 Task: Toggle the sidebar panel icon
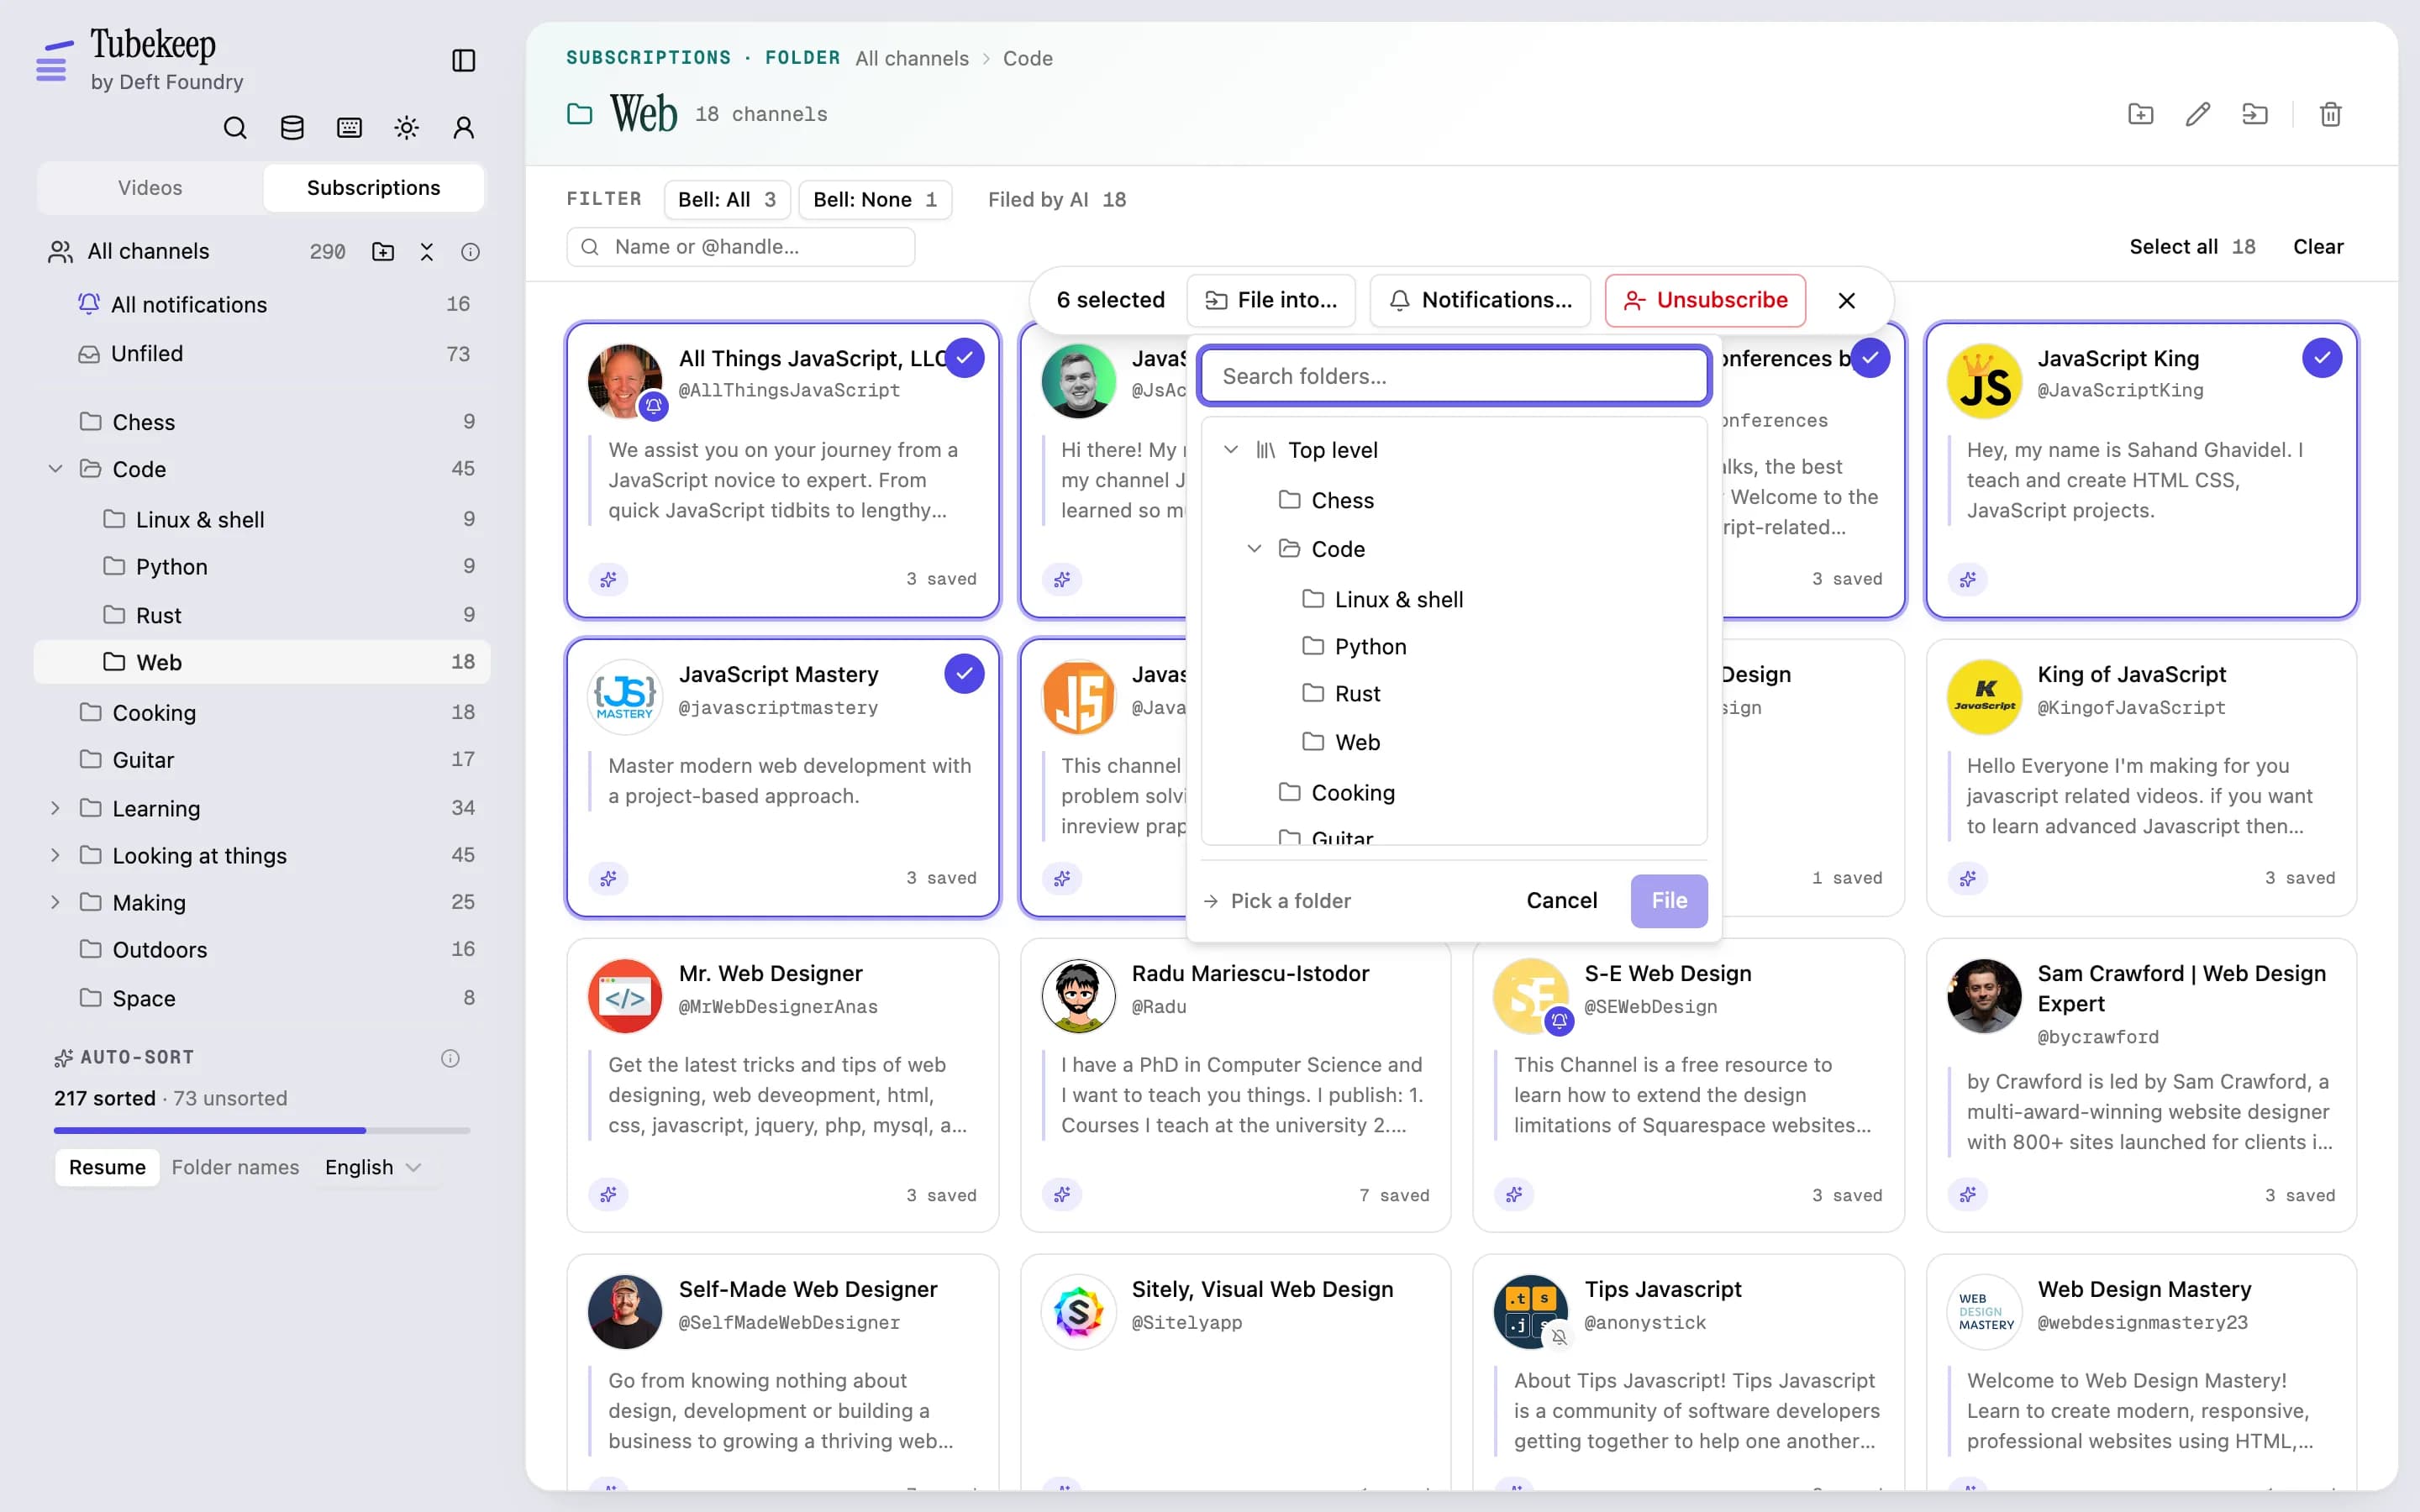(463, 61)
